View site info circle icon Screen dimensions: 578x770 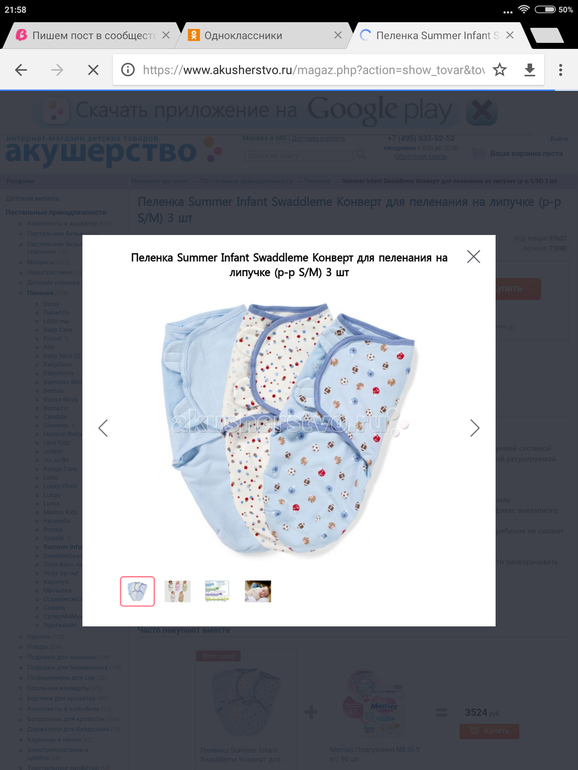128,70
